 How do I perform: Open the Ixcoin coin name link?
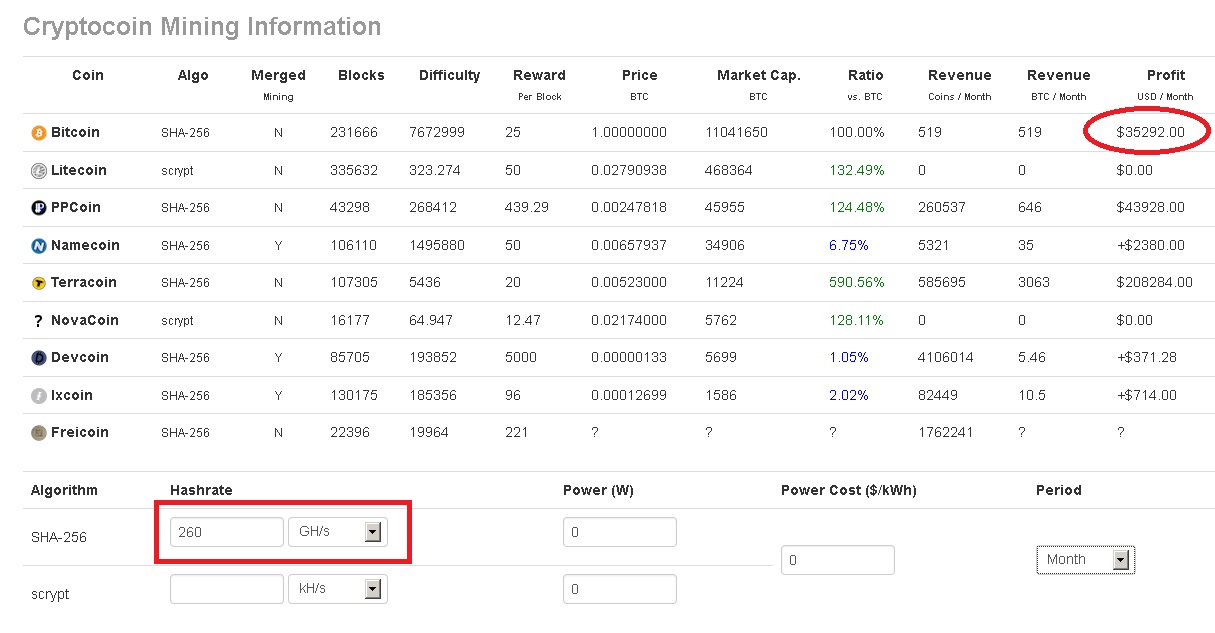72,395
